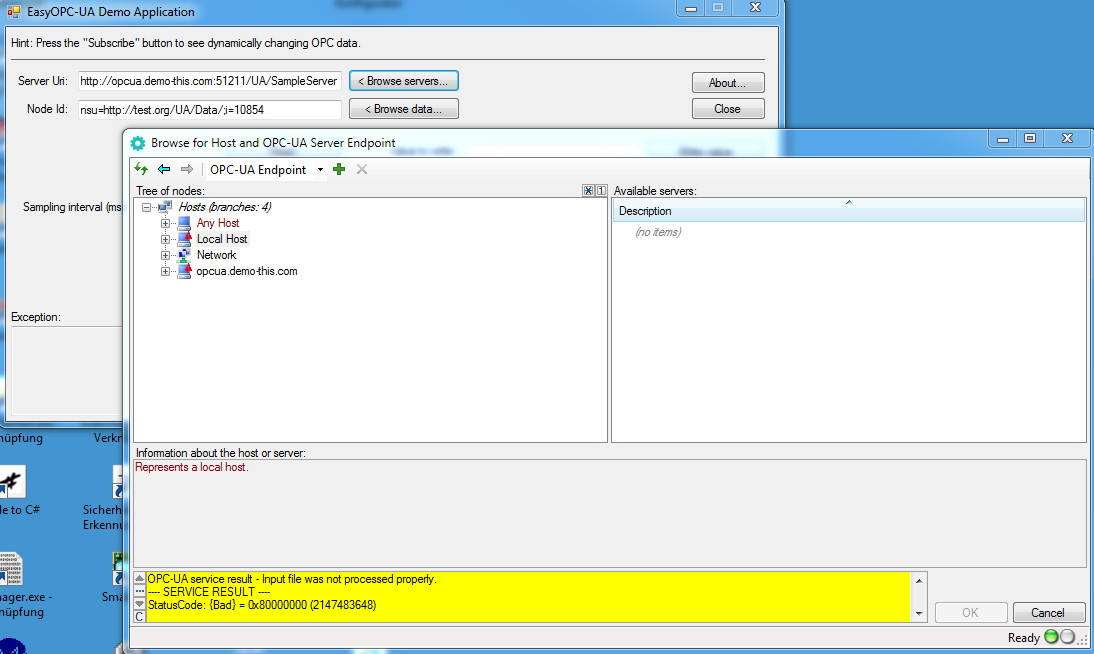This screenshot has height=654, width=1094.
Task: Click the Close button in demo application
Action: pyautogui.click(x=728, y=109)
